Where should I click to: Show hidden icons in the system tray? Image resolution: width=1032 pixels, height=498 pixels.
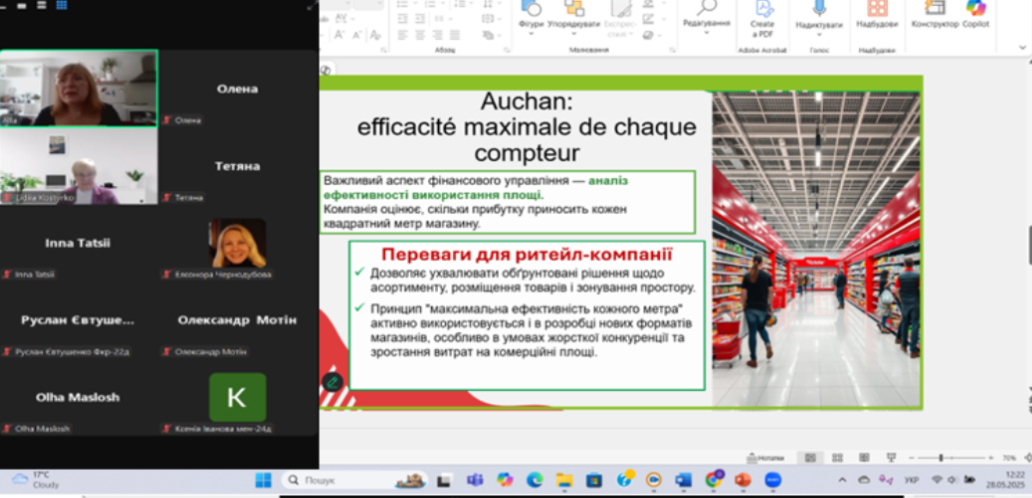coord(841,480)
